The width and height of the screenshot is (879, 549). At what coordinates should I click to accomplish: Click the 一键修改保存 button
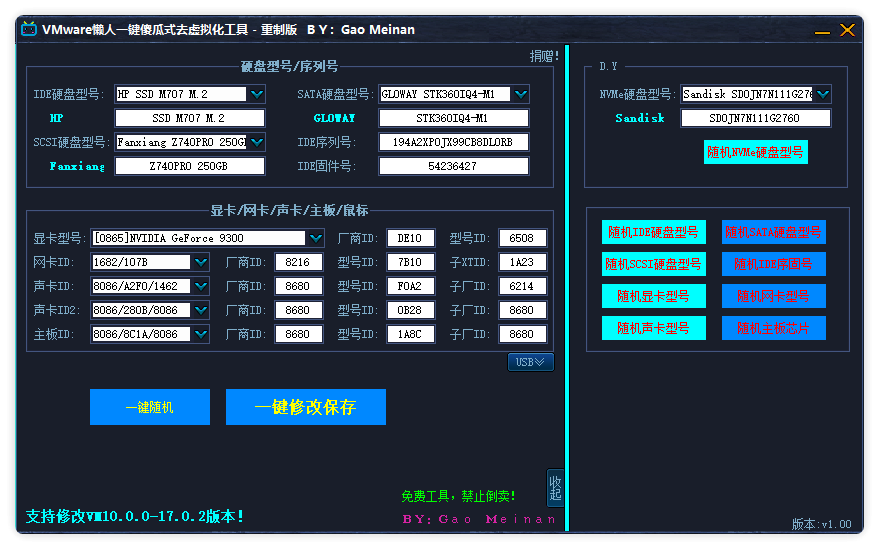306,407
